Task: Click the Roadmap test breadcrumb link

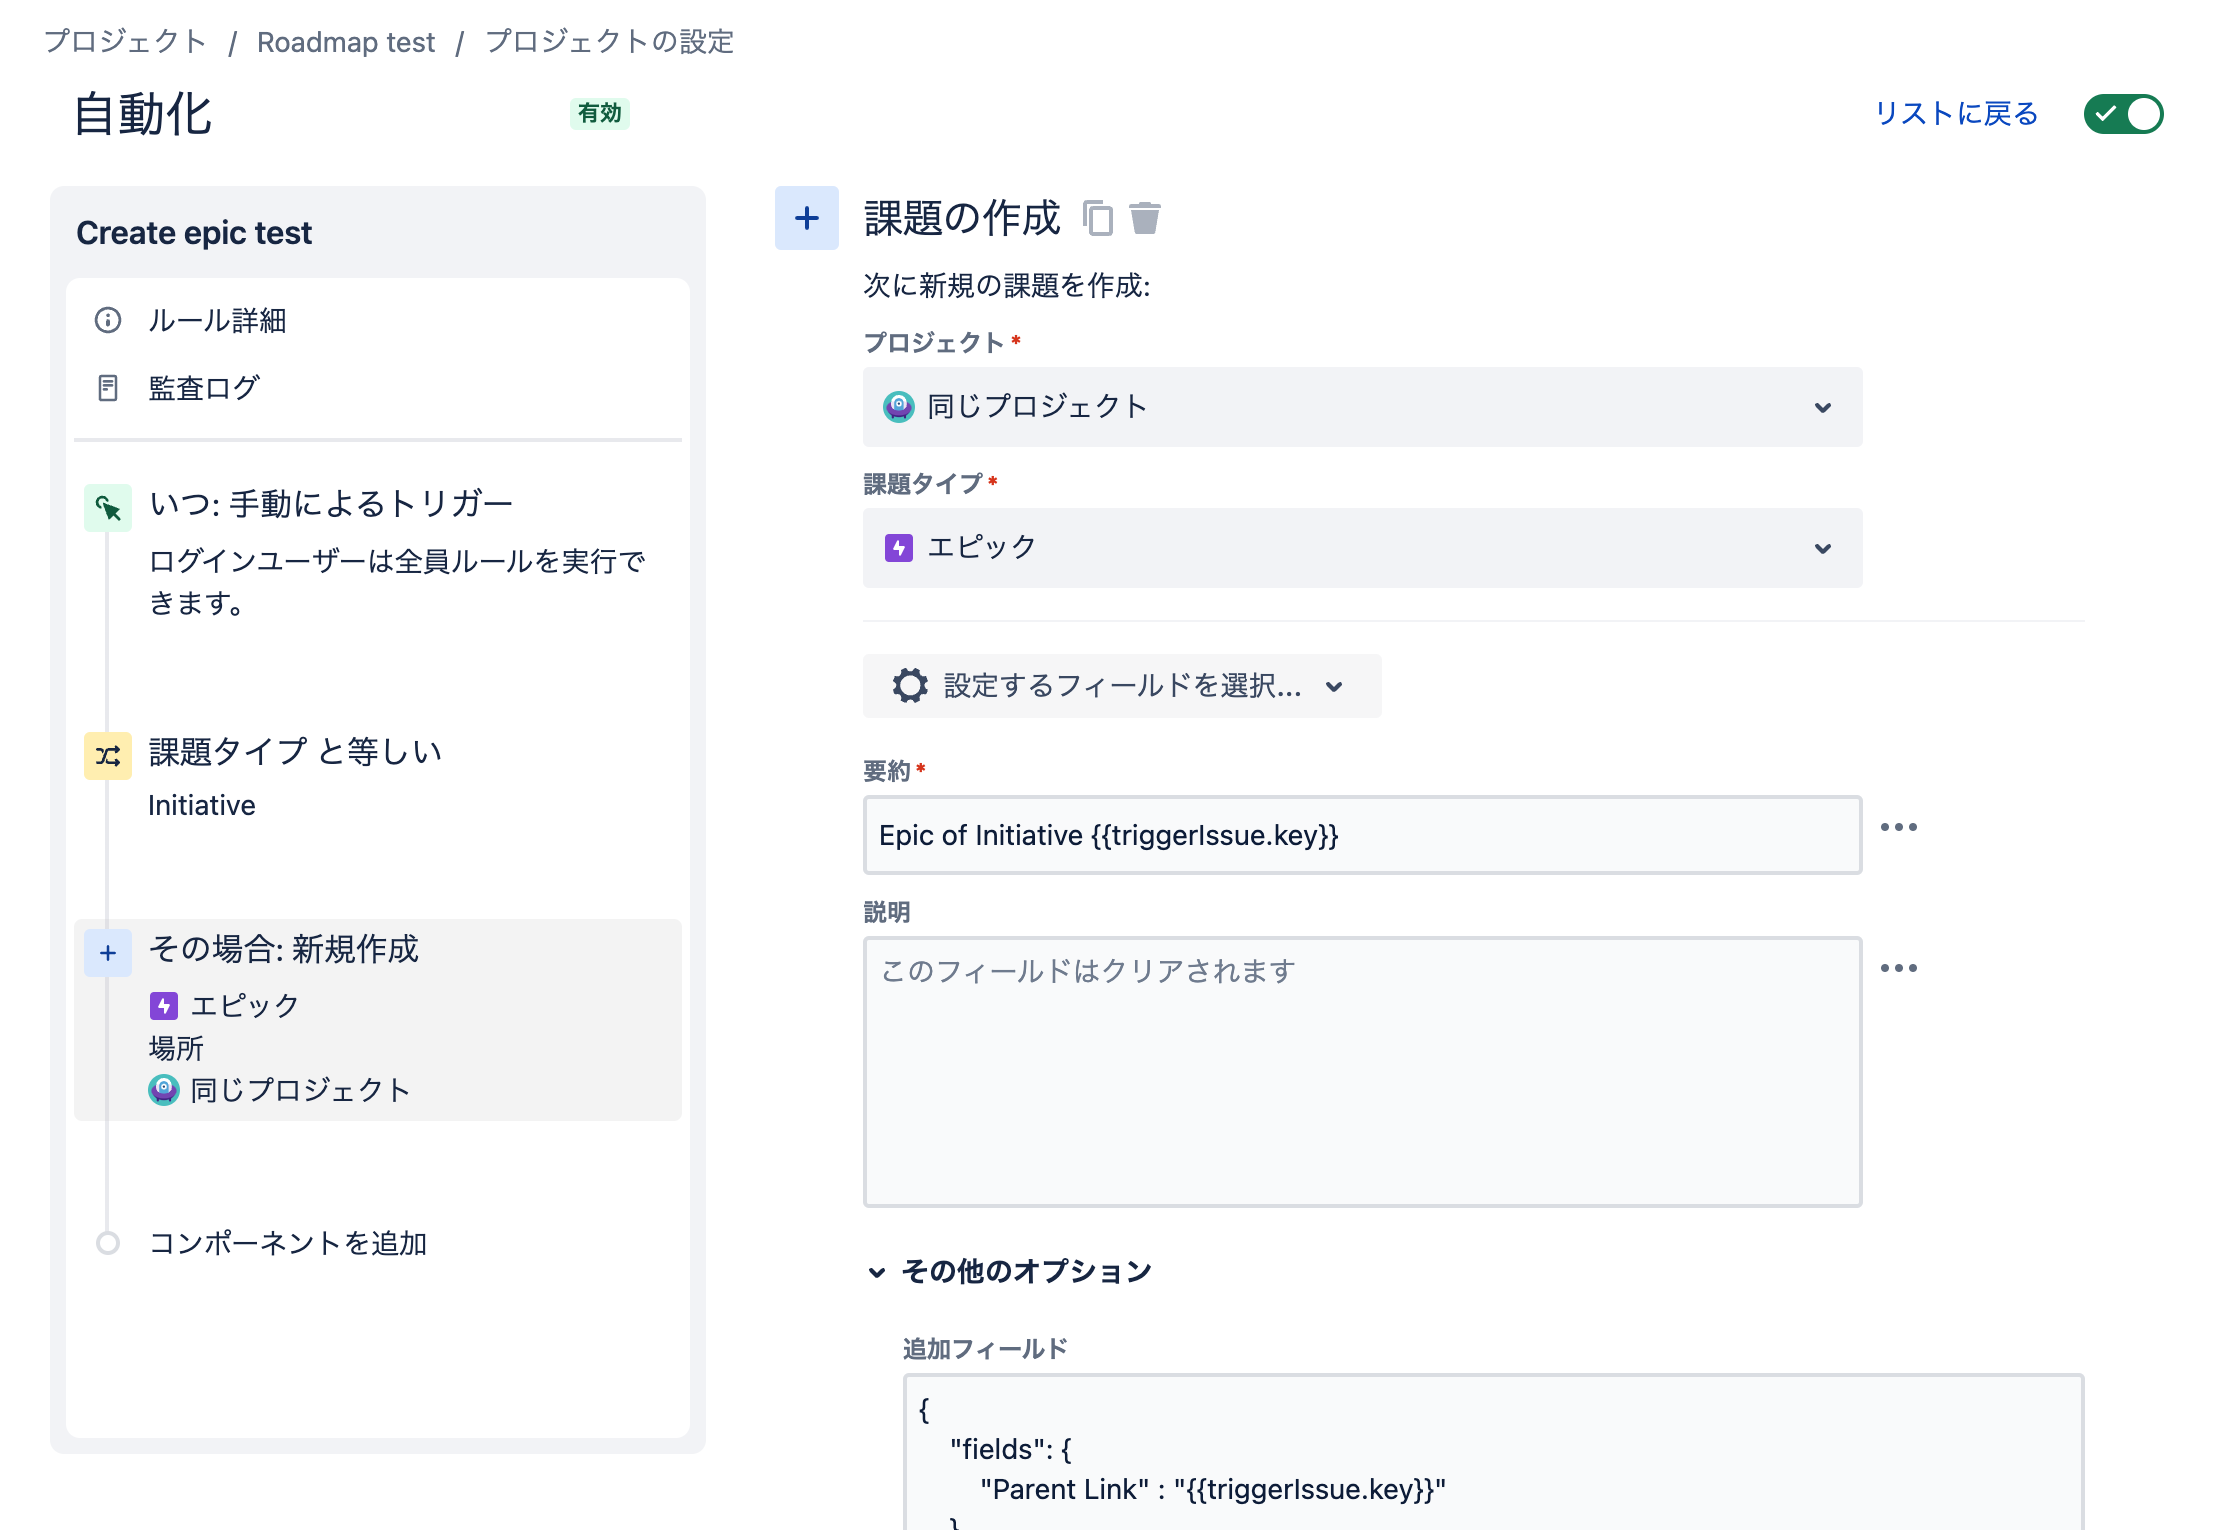Action: (x=346, y=42)
